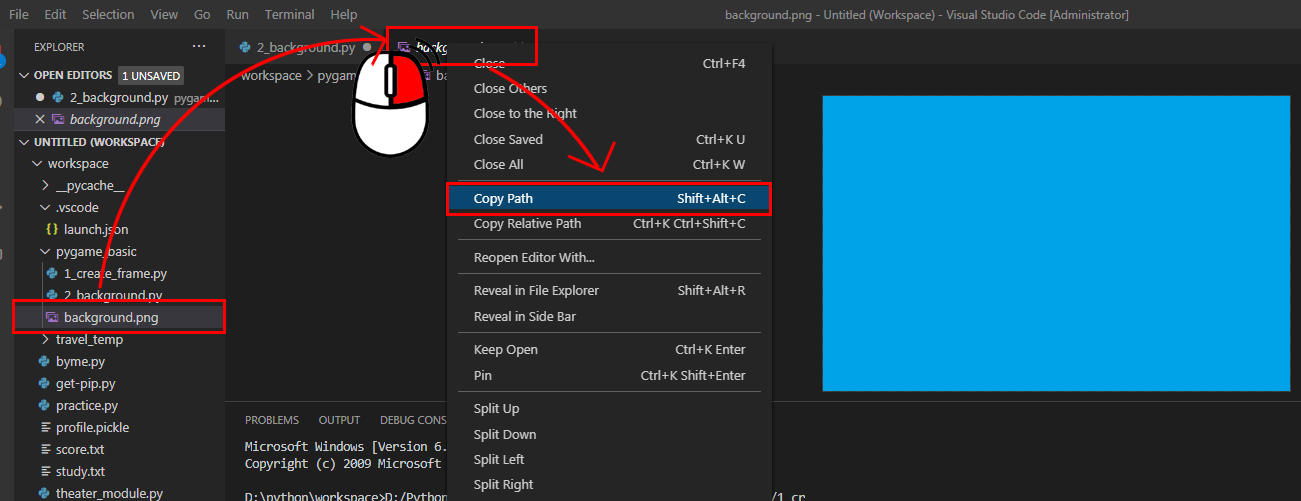Choose Split Left from context menu
1301x501 pixels.
pos(609,459)
